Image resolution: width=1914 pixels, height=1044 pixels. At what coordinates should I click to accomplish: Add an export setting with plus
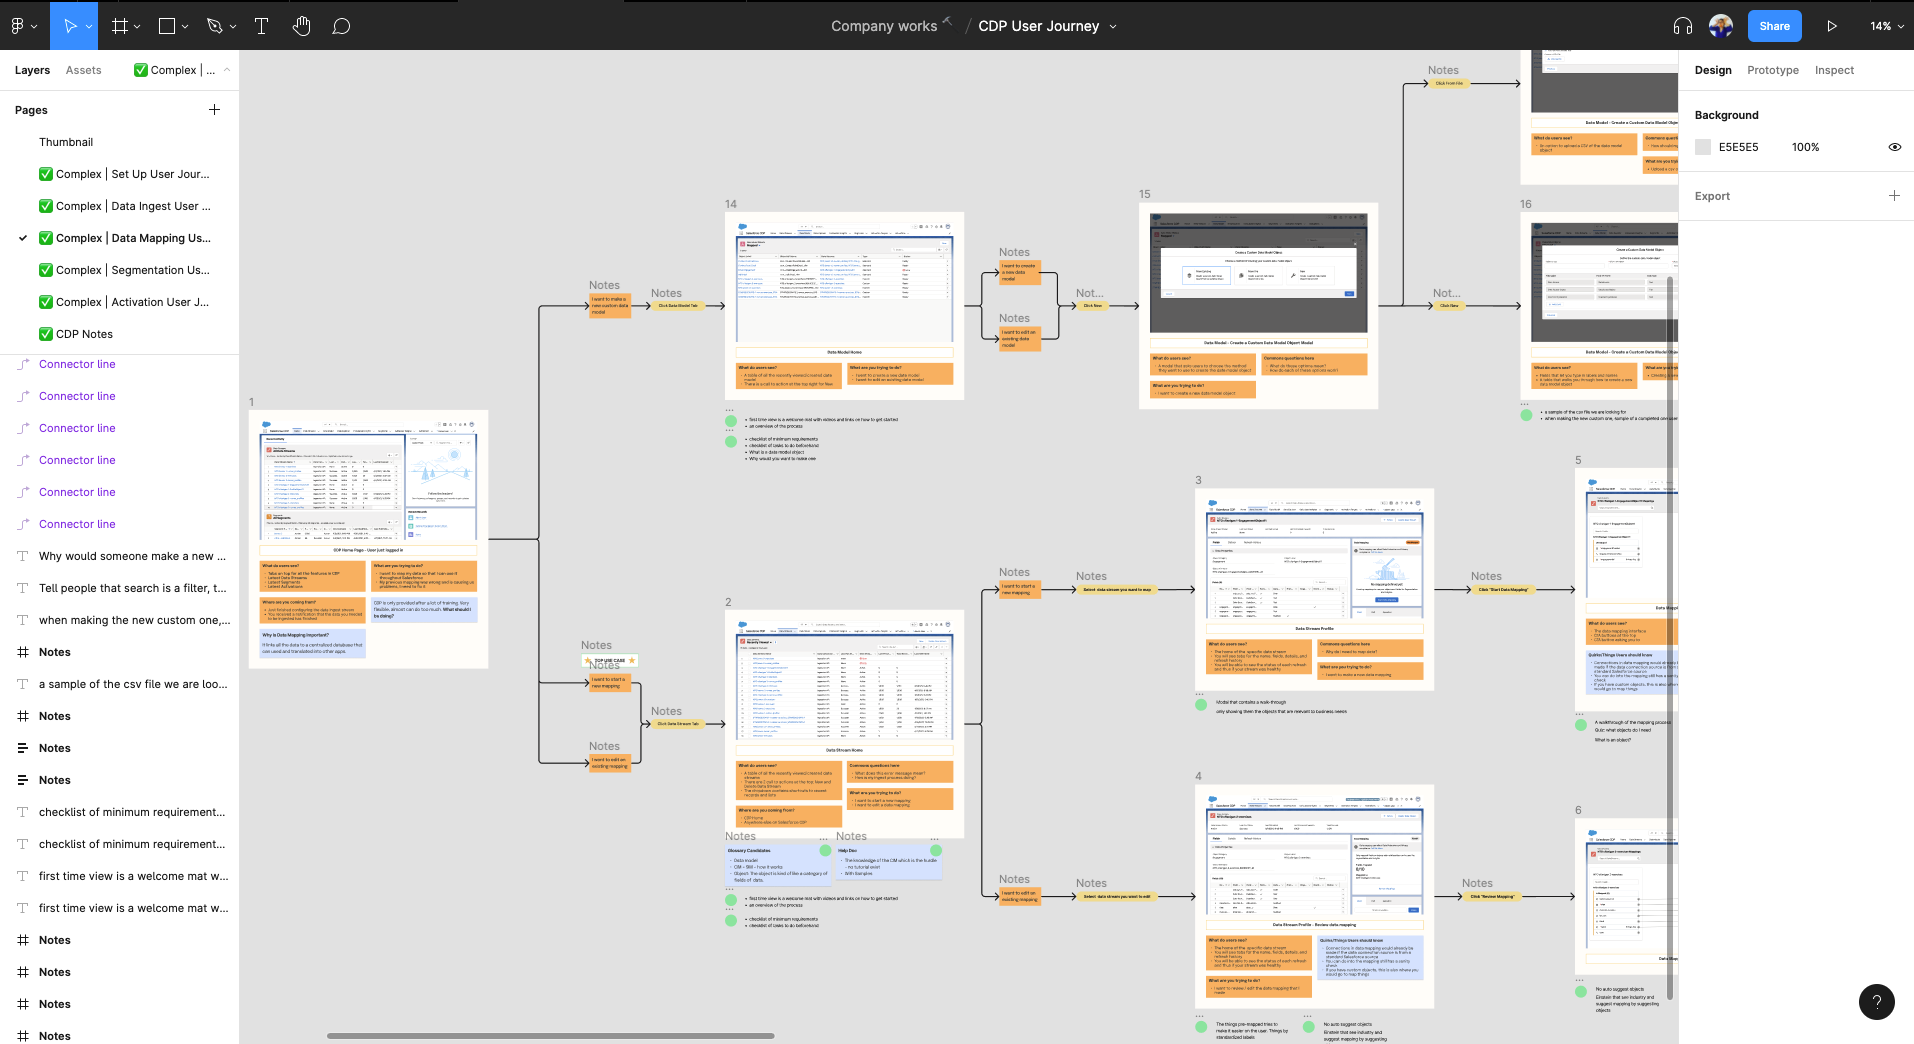point(1894,196)
